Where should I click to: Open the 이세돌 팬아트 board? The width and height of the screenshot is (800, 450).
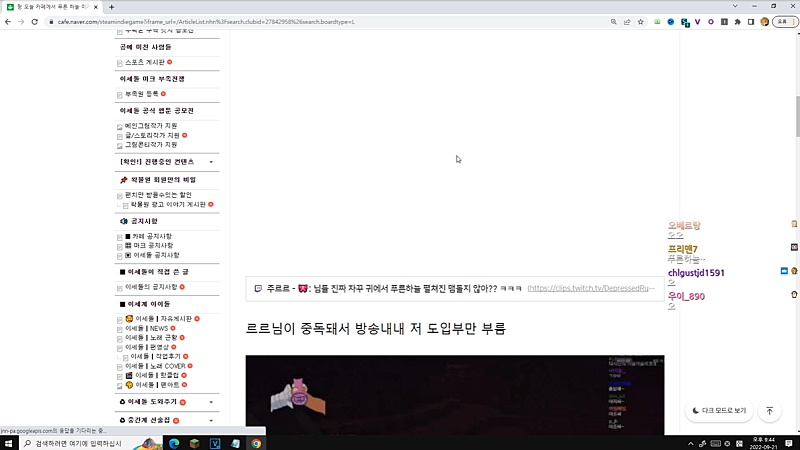[x=153, y=385]
